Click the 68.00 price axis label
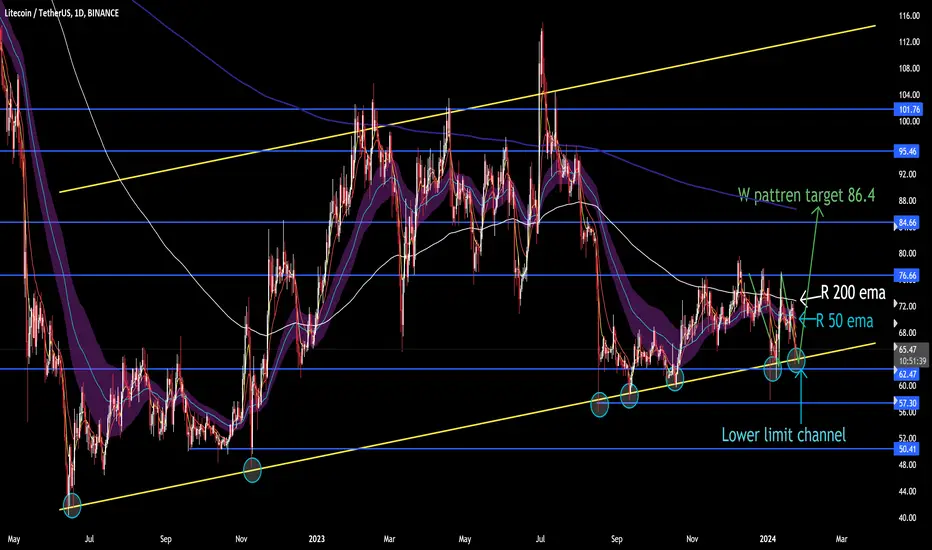Screen dimensions: 932x550 tap(908, 333)
